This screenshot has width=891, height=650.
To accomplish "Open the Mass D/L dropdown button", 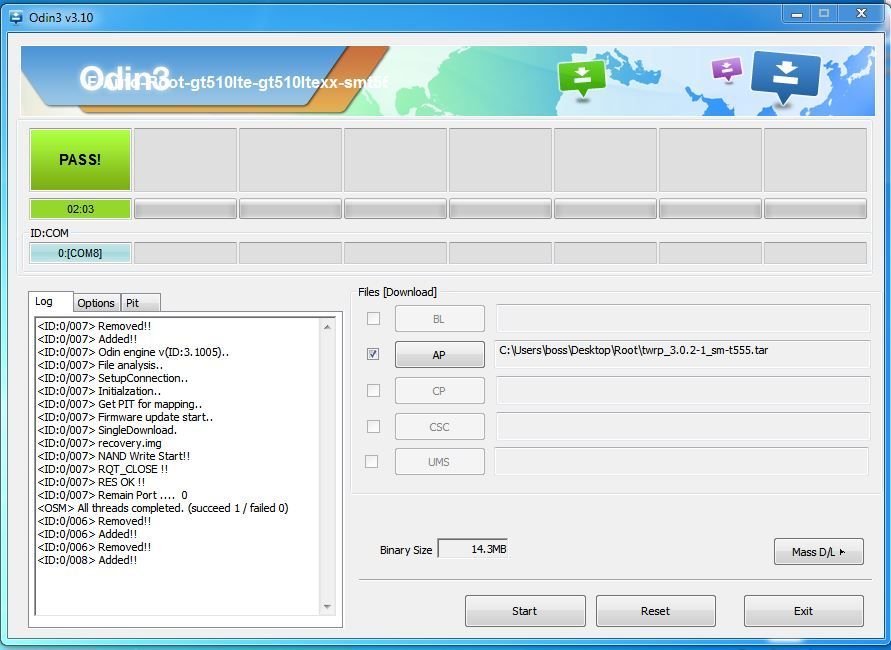I will pyautogui.click(x=818, y=552).
